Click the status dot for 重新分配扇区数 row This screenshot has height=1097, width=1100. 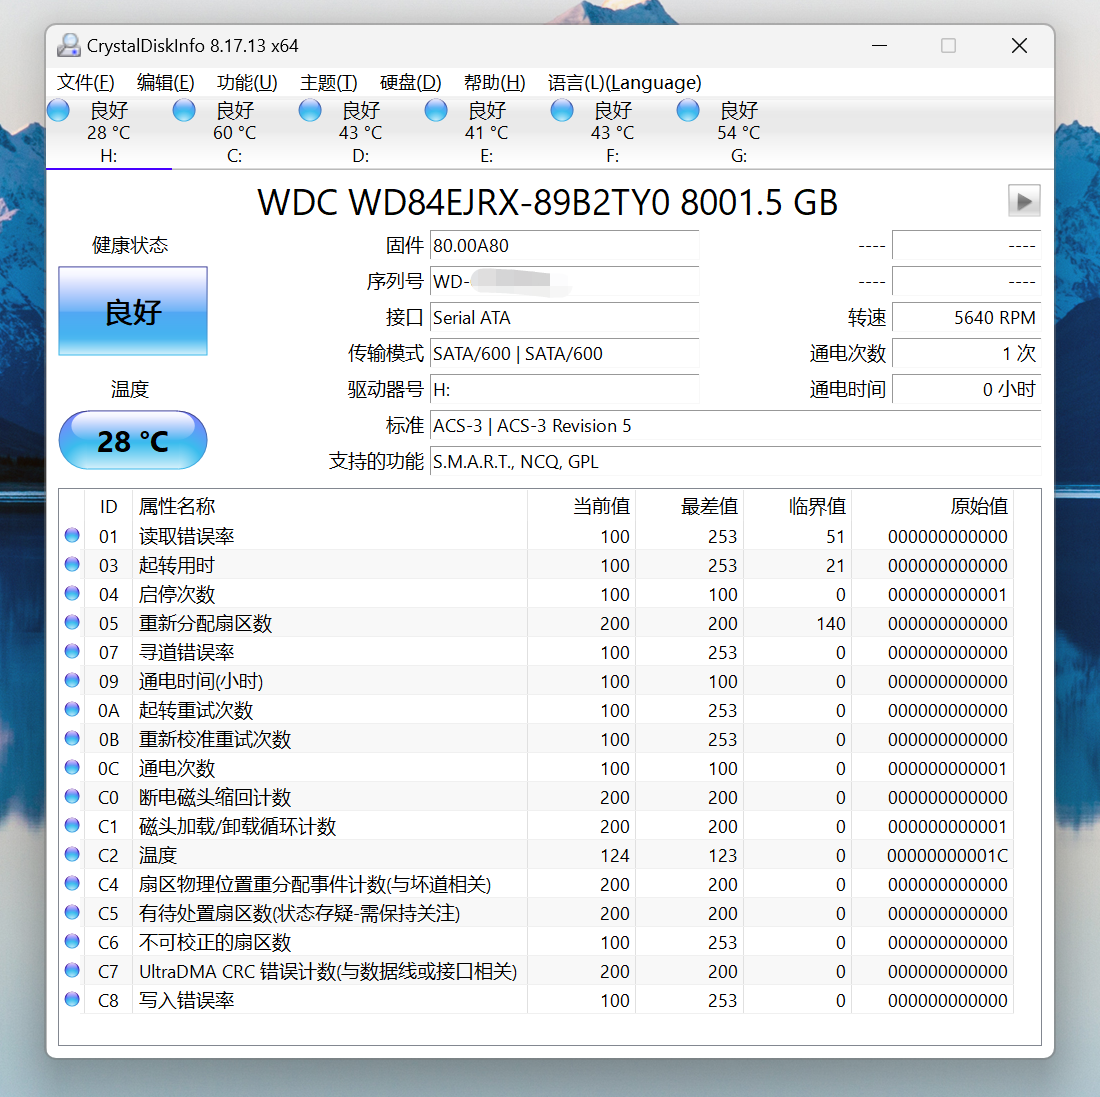click(72, 622)
